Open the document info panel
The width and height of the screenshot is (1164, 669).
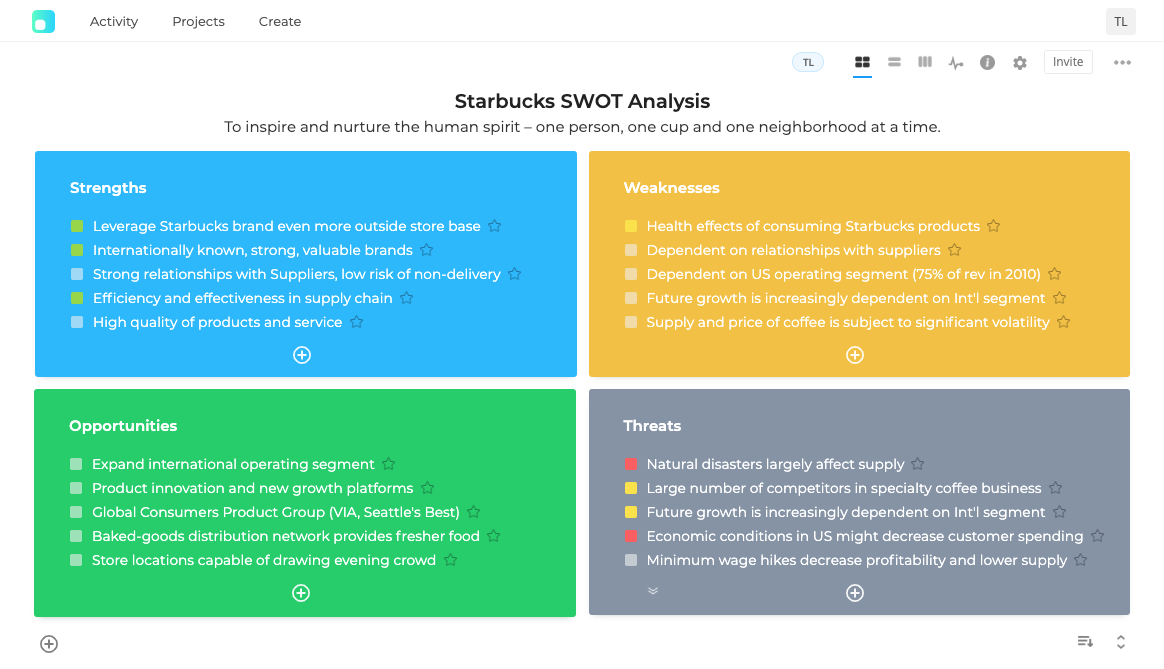point(987,61)
